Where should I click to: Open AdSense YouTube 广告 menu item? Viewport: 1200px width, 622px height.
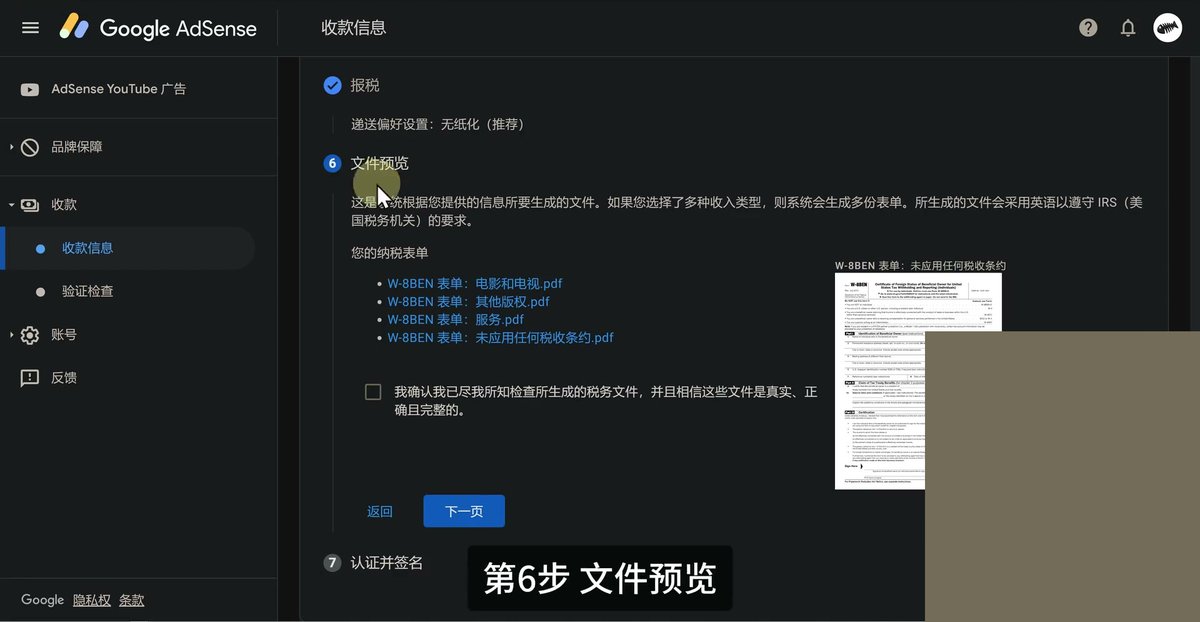pyautogui.click(x=119, y=89)
